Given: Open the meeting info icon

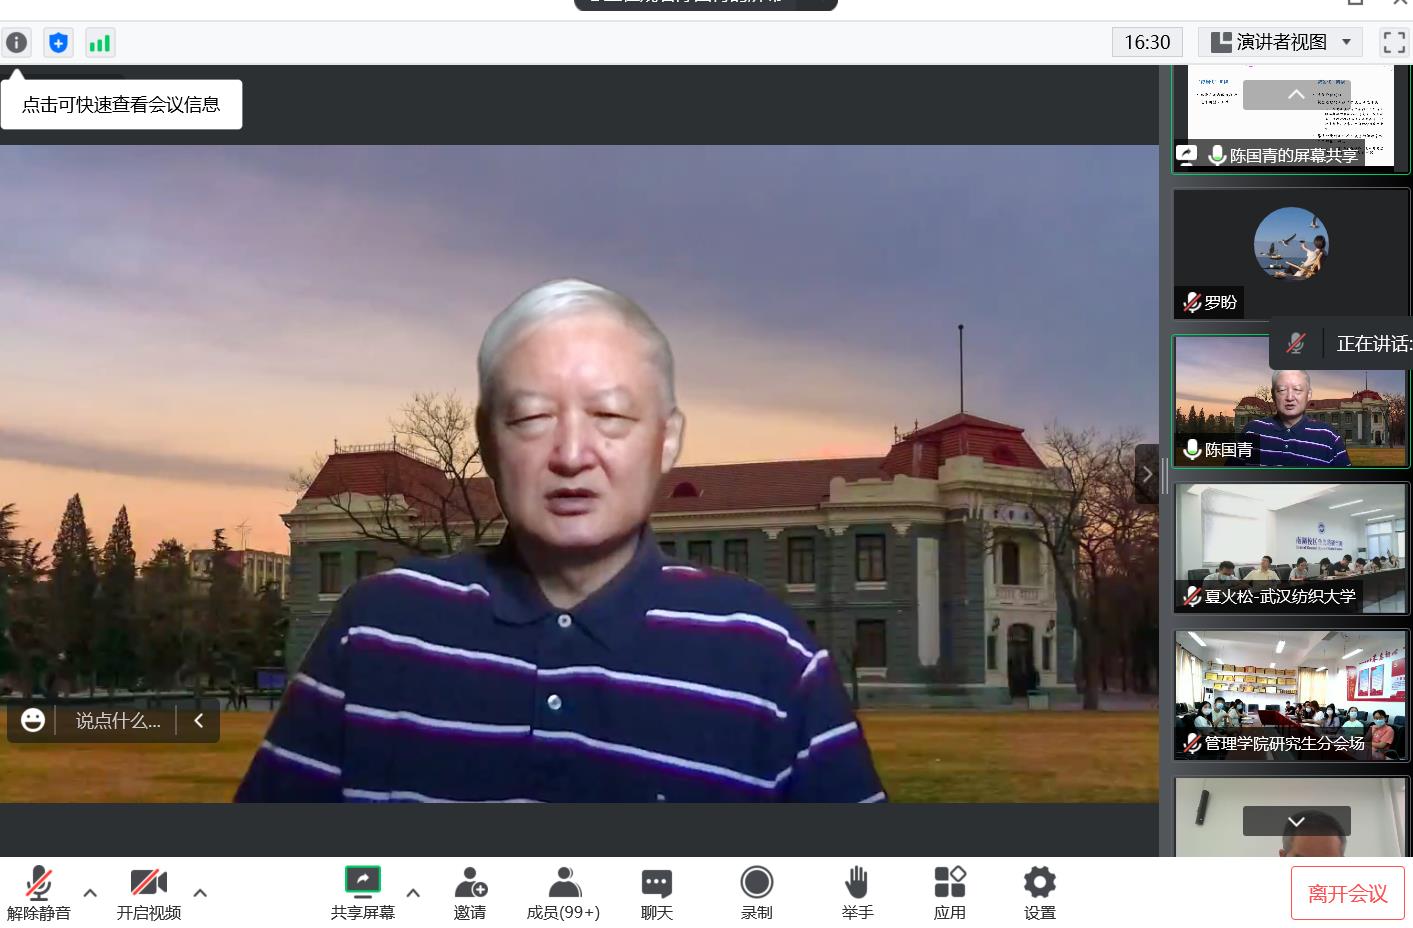Looking at the screenshot, I should [17, 43].
